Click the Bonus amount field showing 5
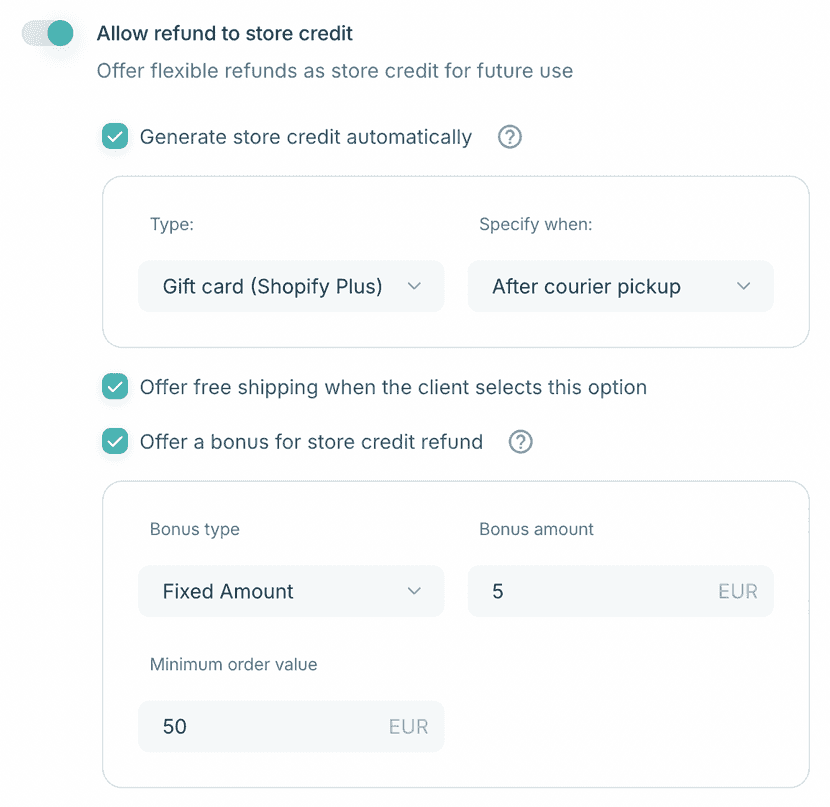Screen dimensions: 830x807 (590, 591)
